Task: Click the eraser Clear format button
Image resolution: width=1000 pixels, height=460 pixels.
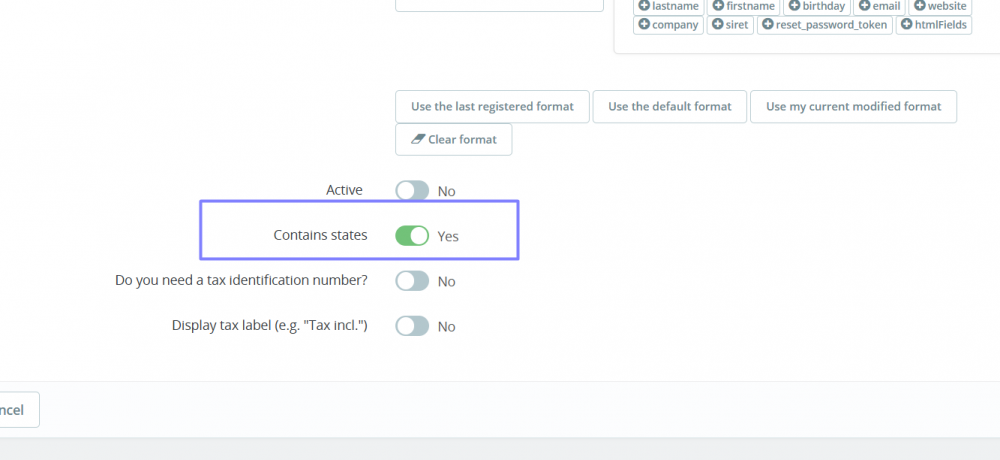Action: [453, 140]
